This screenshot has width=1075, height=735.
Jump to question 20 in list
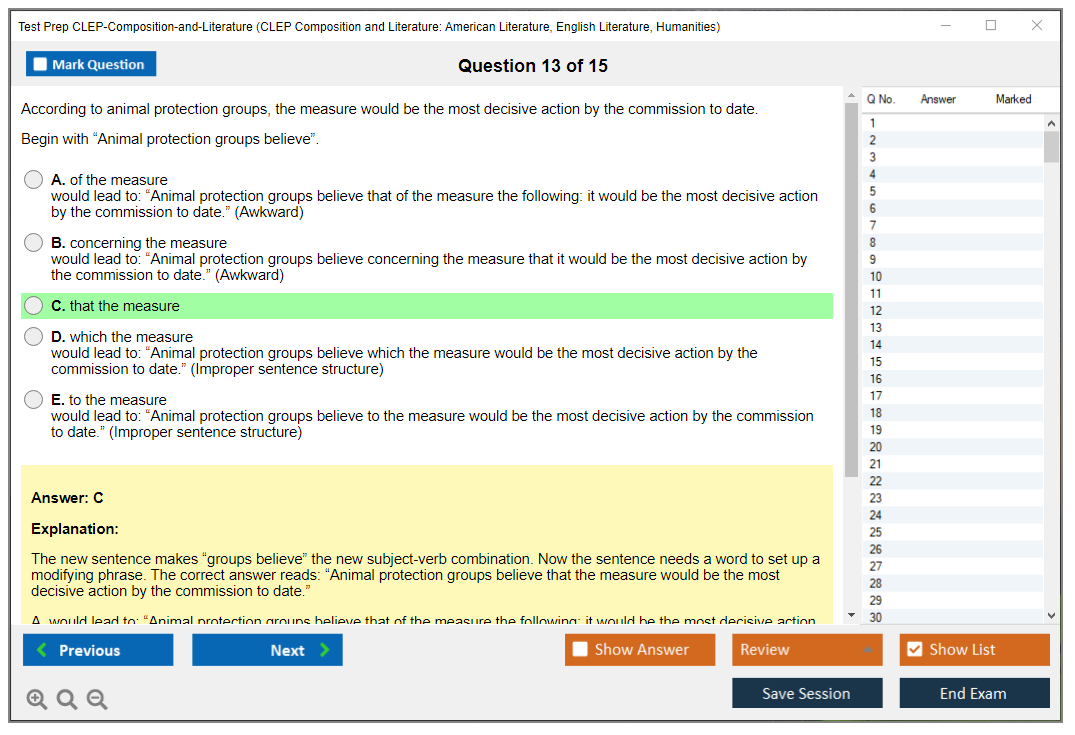click(876, 447)
